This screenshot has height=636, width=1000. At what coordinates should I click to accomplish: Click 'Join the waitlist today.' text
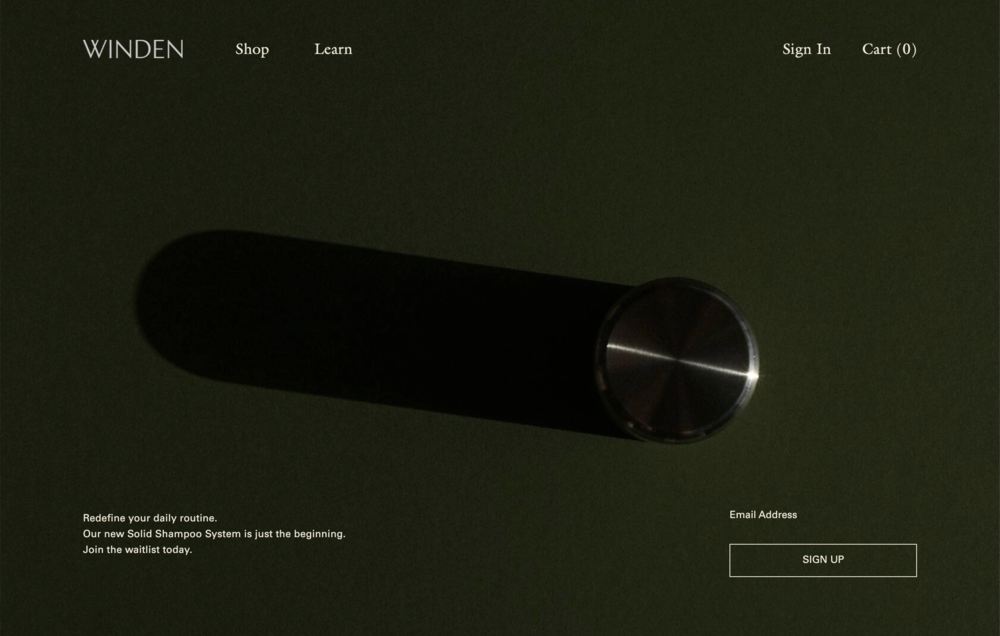[x=137, y=550]
